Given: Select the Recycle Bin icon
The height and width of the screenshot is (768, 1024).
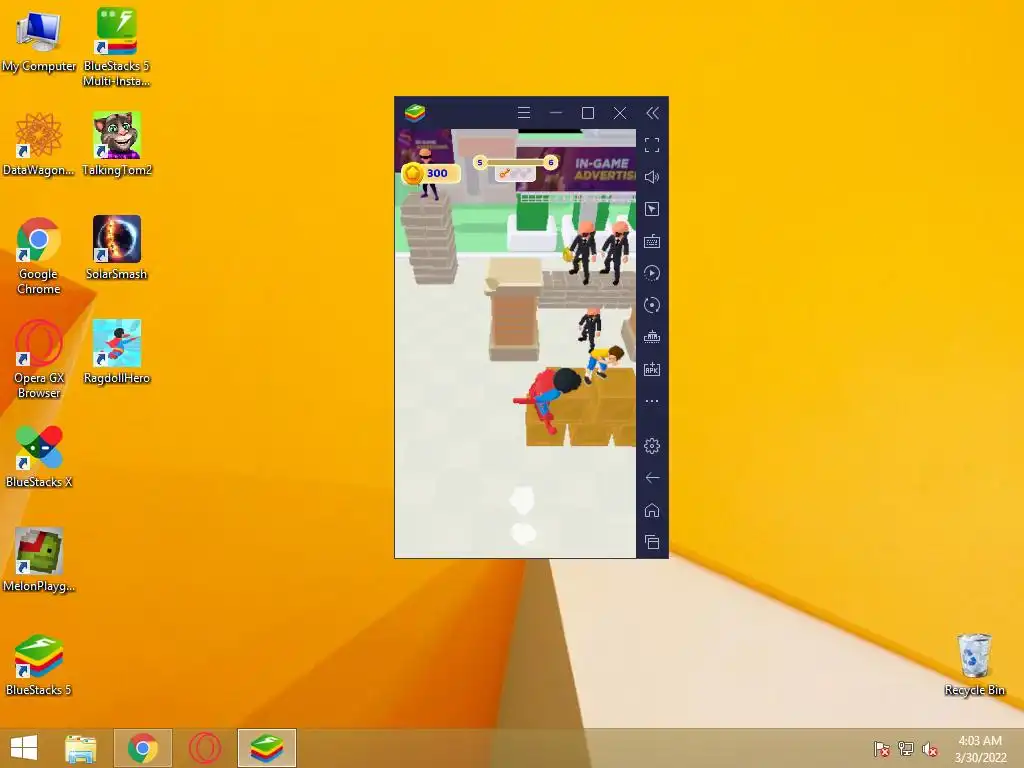Looking at the screenshot, I should 974,664.
